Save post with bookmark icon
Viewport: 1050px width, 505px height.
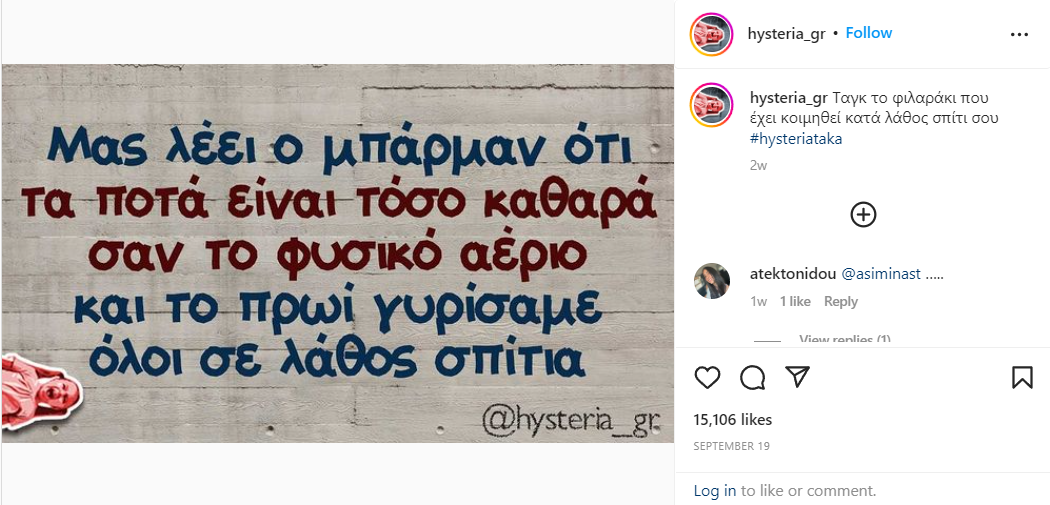[1022, 378]
